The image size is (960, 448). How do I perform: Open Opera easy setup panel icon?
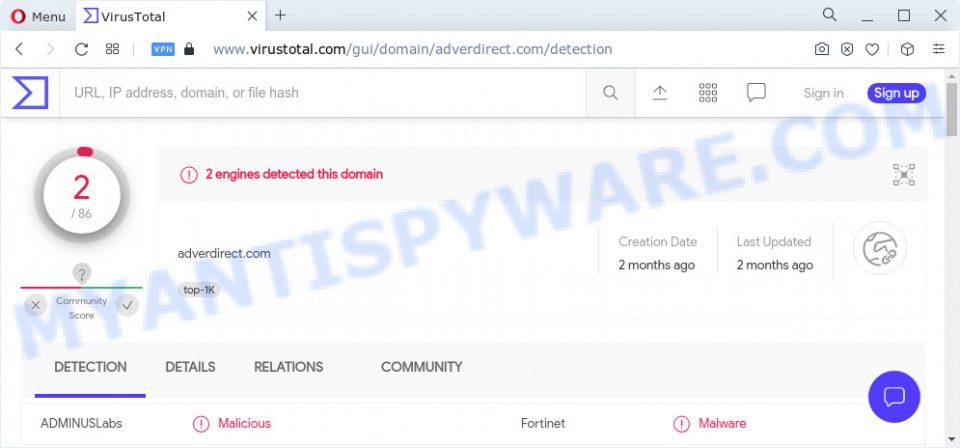[939, 50]
